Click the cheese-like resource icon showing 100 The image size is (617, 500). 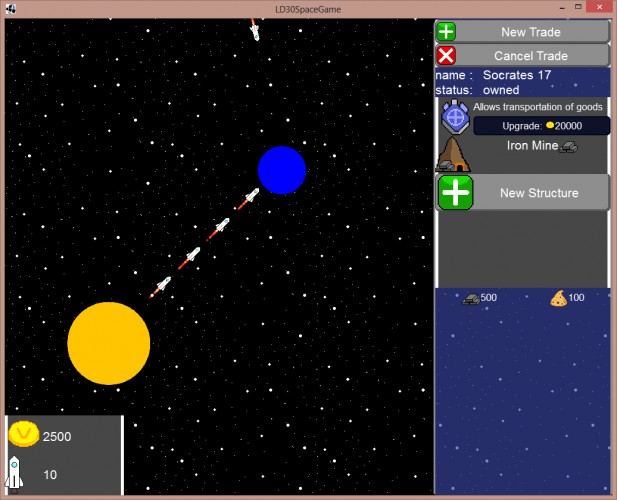point(558,298)
